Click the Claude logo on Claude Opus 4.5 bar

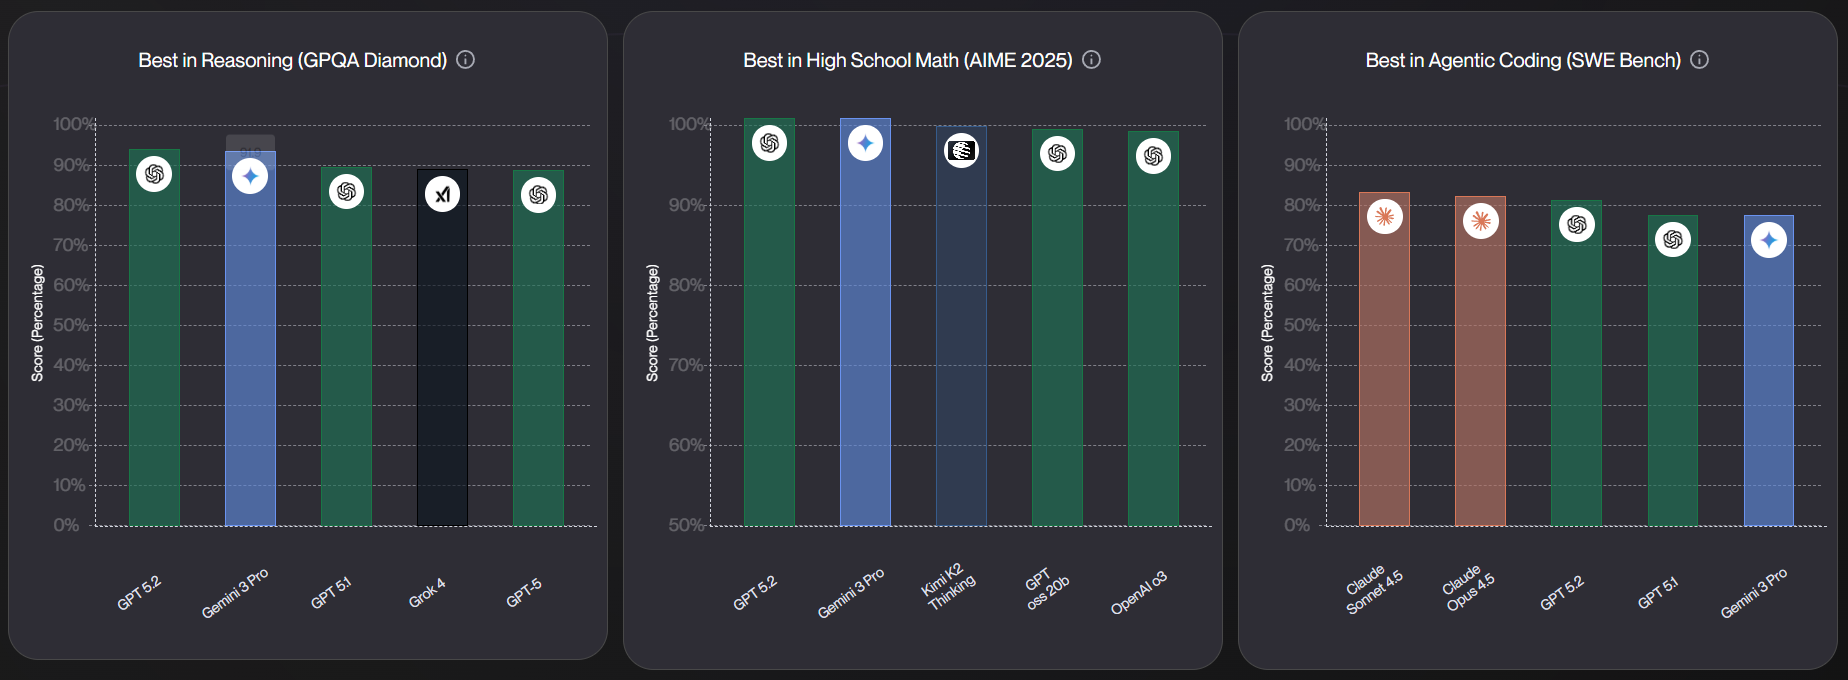(1481, 220)
